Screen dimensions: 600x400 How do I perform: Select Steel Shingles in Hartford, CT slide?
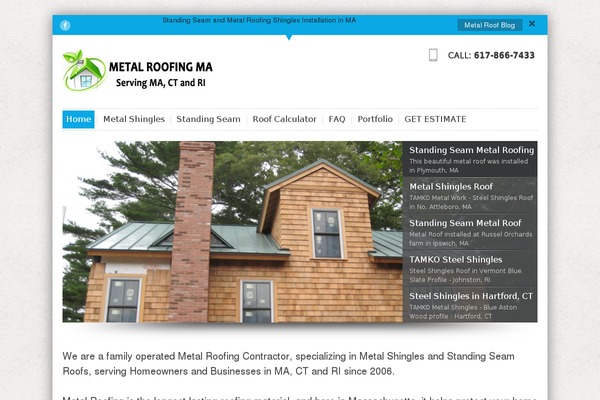pyautogui.click(x=470, y=305)
